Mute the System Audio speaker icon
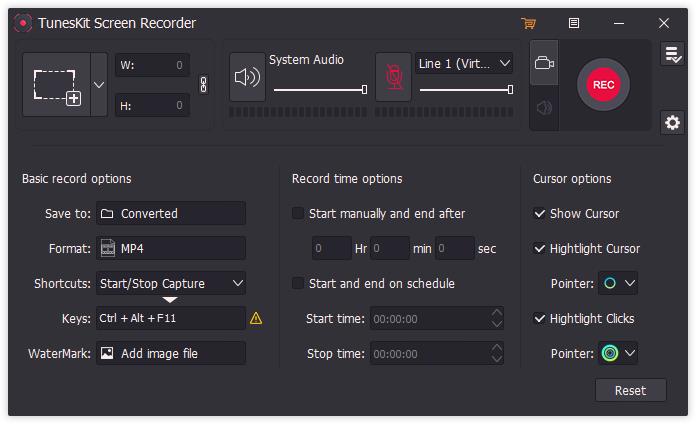 [247, 78]
